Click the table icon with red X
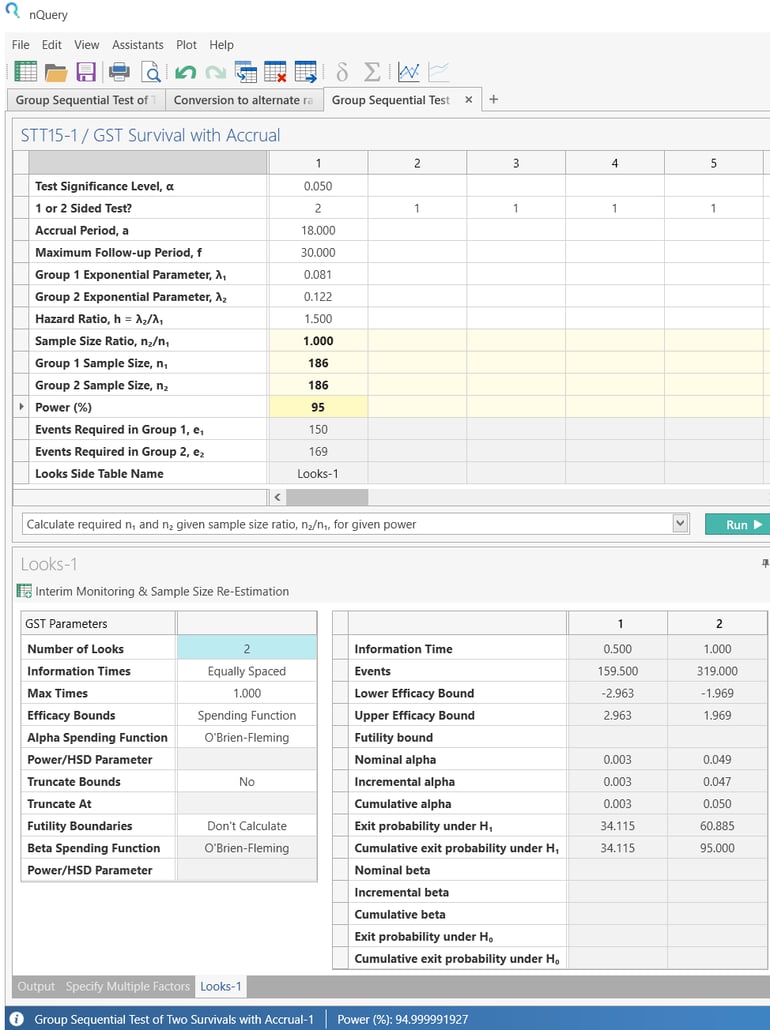This screenshot has width=770, height=1030. 275,71
